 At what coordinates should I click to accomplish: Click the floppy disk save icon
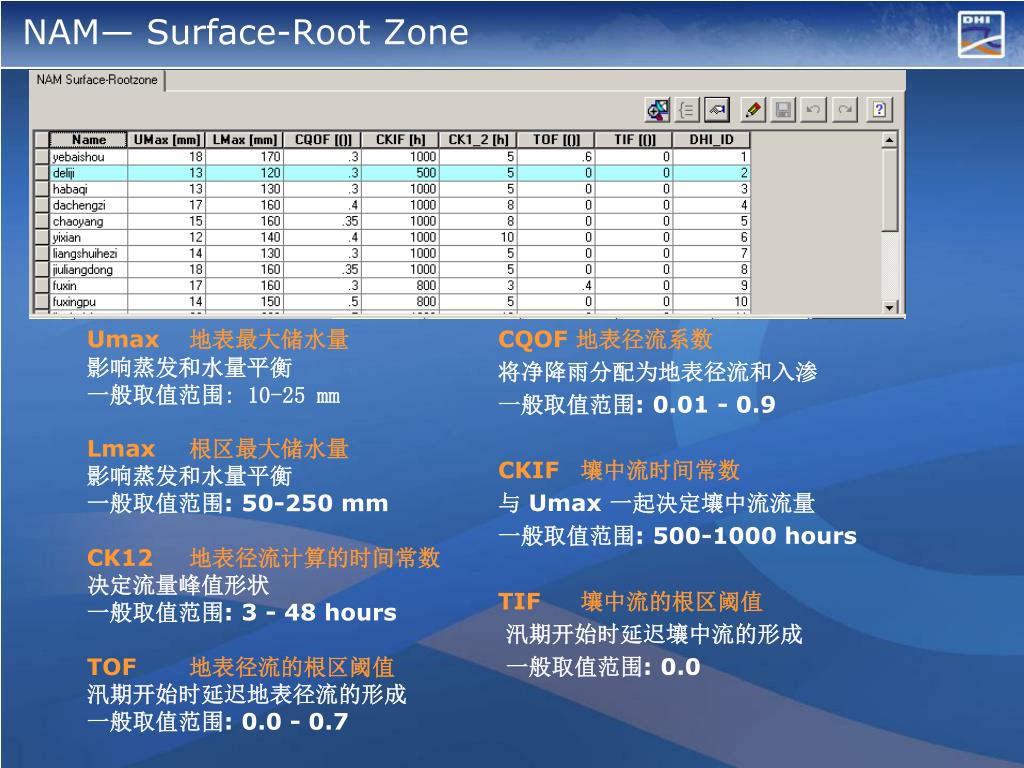pyautogui.click(x=783, y=110)
